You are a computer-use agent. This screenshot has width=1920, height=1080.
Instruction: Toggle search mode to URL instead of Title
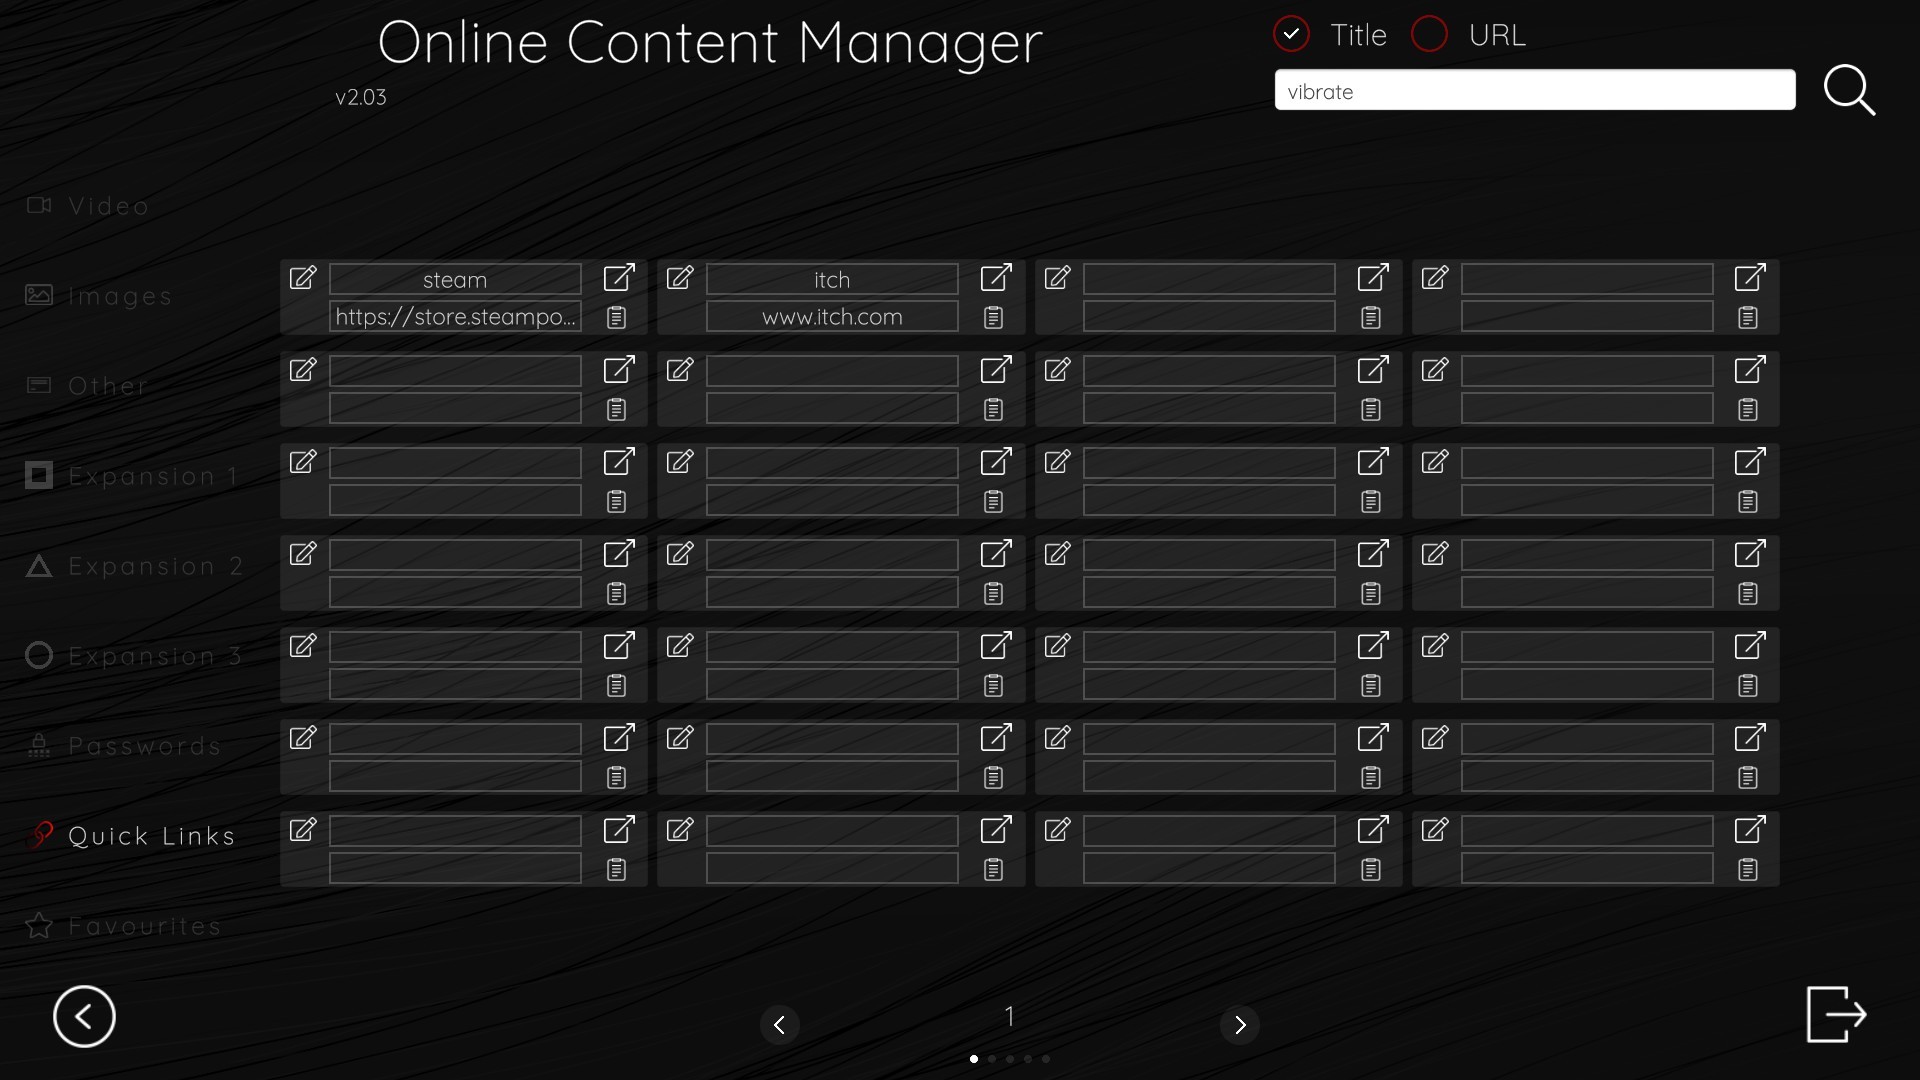[x=1430, y=33]
